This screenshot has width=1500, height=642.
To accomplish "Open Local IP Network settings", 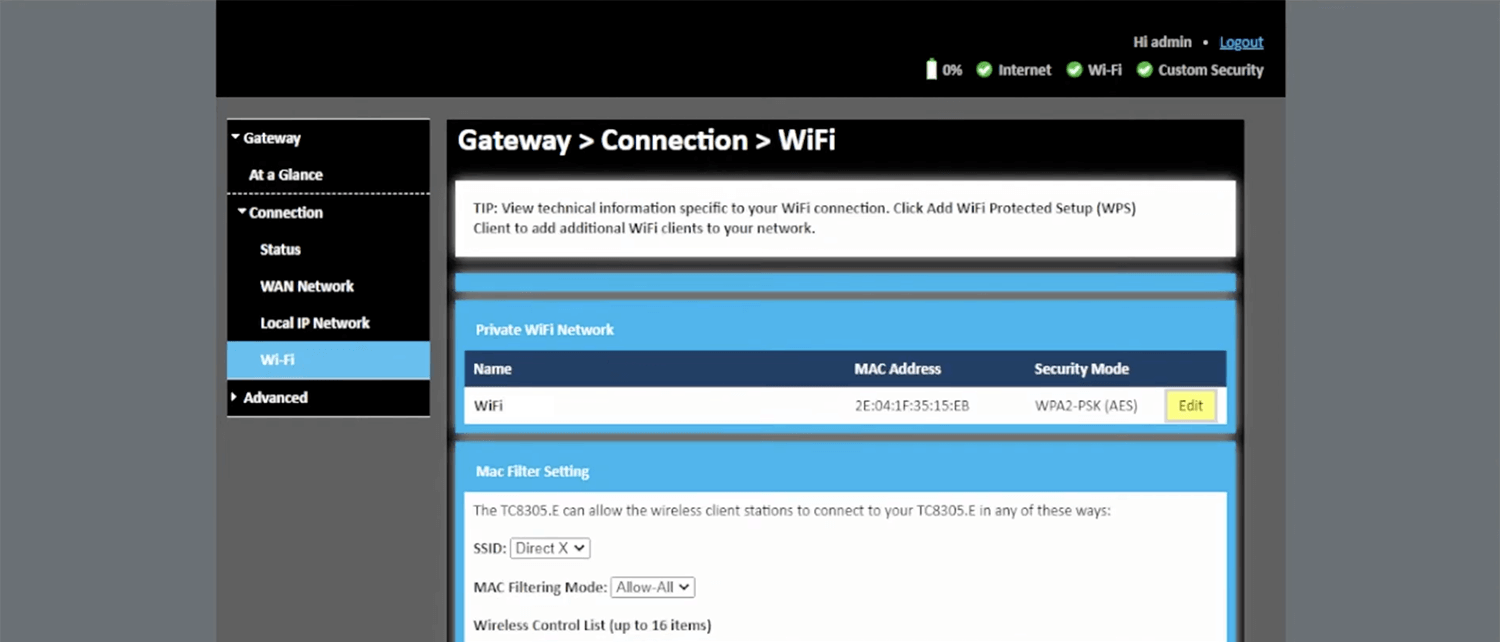I will (x=315, y=323).
